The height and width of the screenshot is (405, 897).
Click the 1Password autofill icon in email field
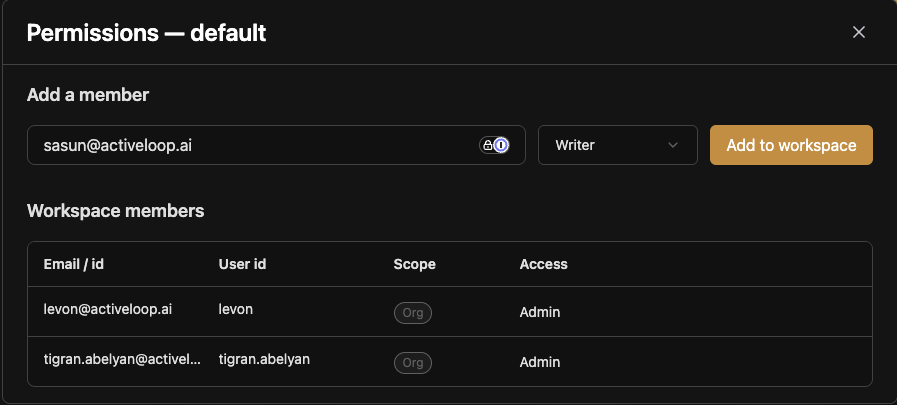pyautogui.click(x=501, y=145)
